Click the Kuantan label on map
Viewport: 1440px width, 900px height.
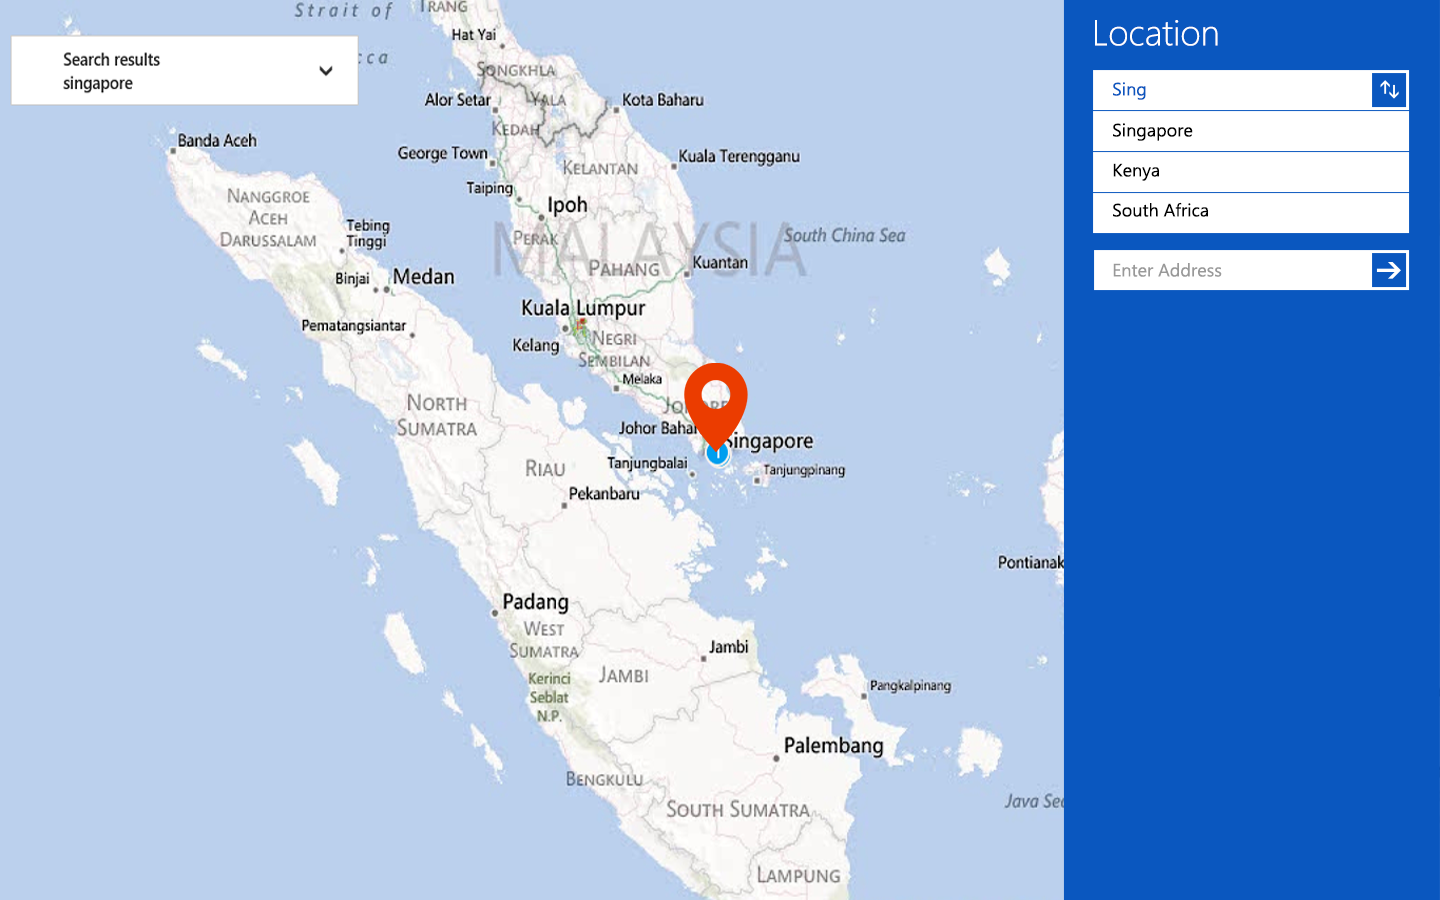pyautogui.click(x=720, y=262)
